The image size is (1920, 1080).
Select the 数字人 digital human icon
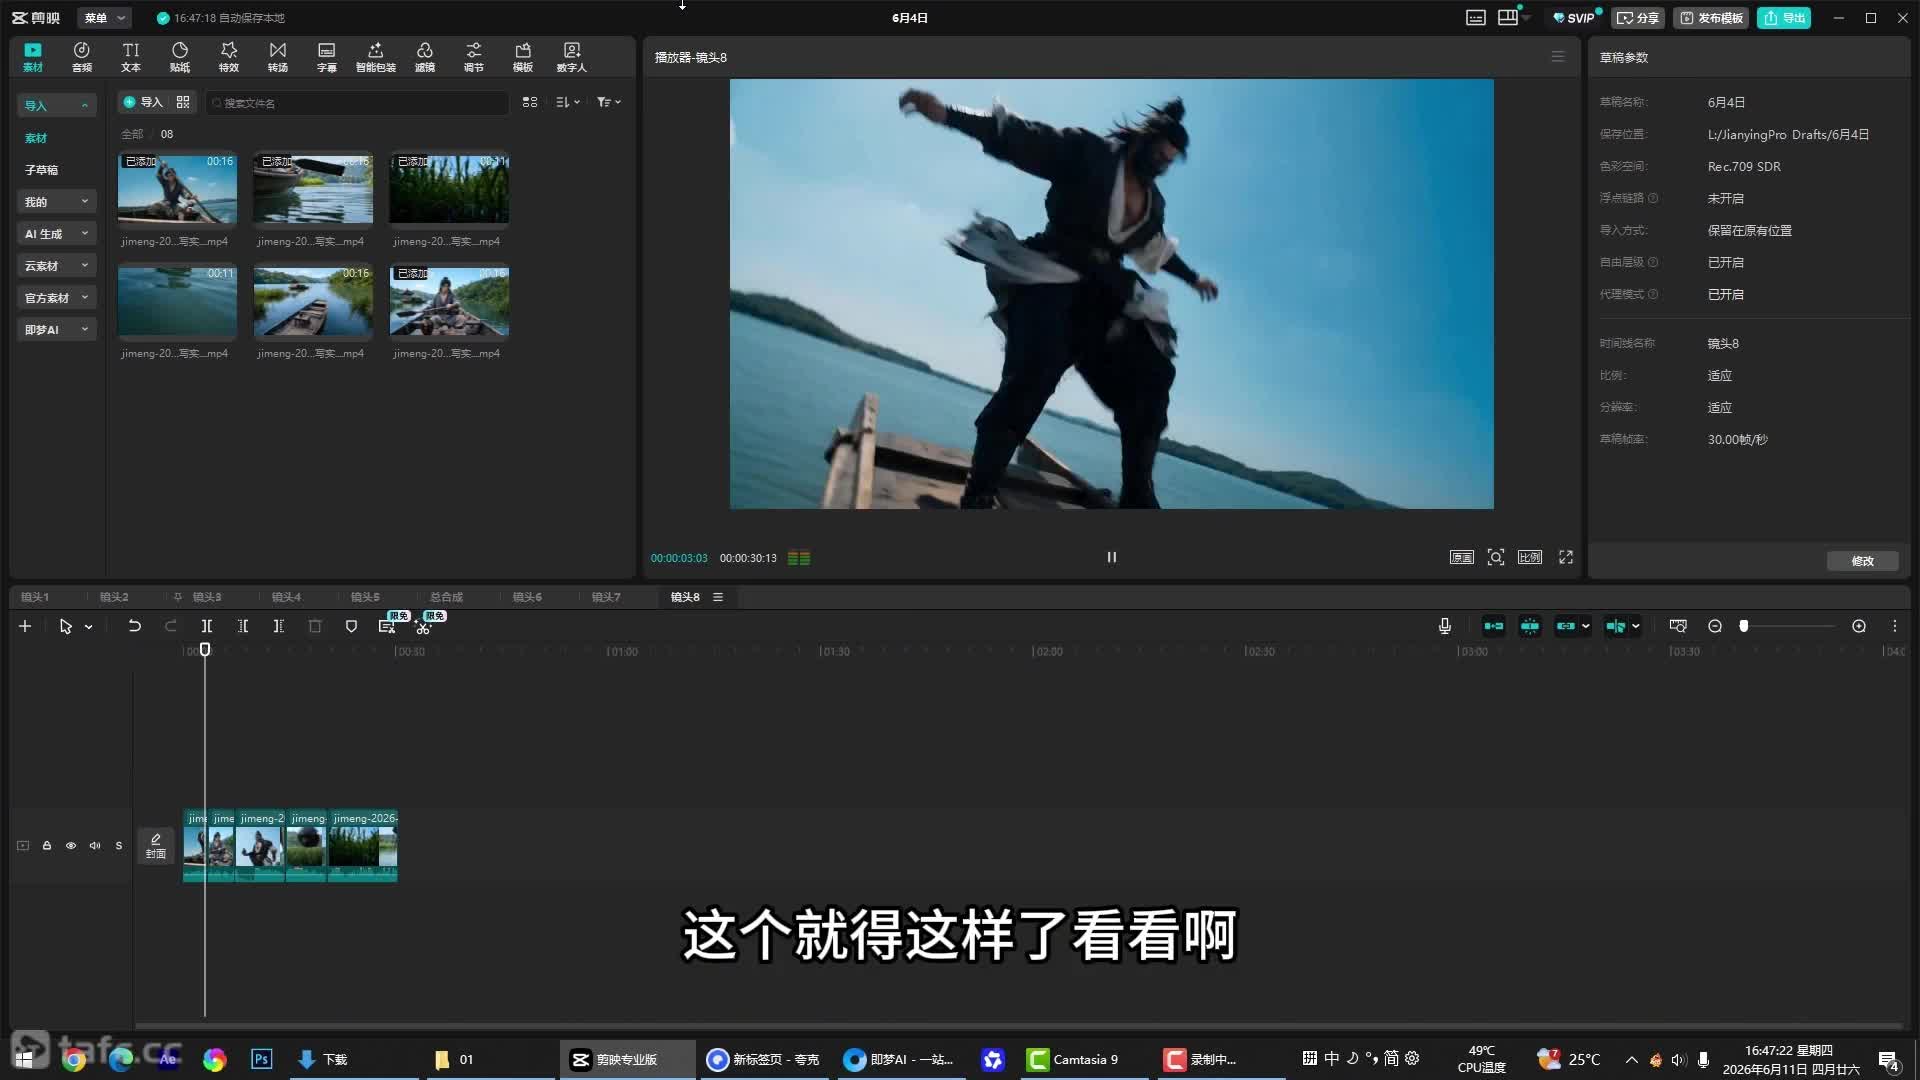pyautogui.click(x=572, y=56)
